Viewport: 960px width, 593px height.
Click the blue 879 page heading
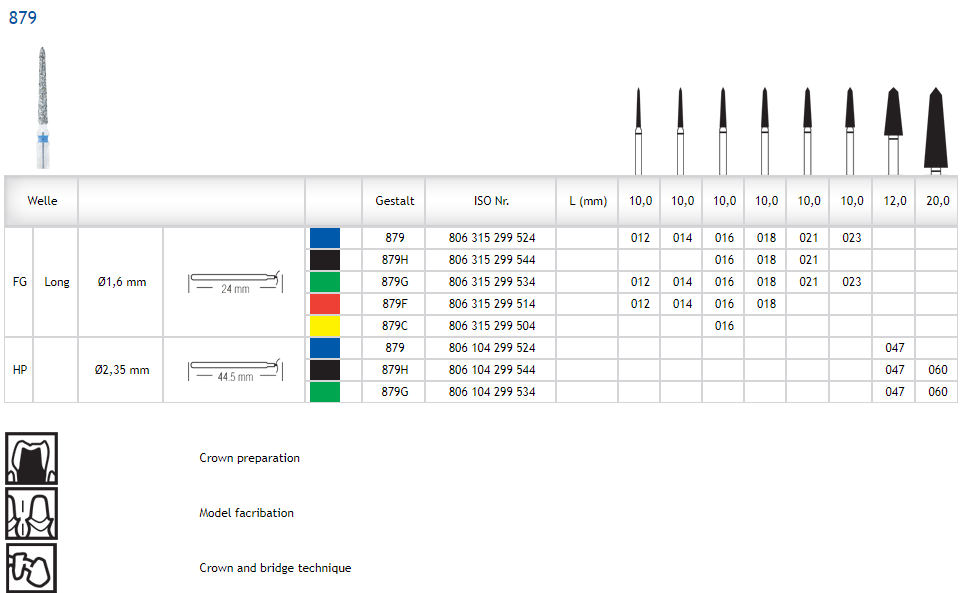pyautogui.click(x=23, y=18)
